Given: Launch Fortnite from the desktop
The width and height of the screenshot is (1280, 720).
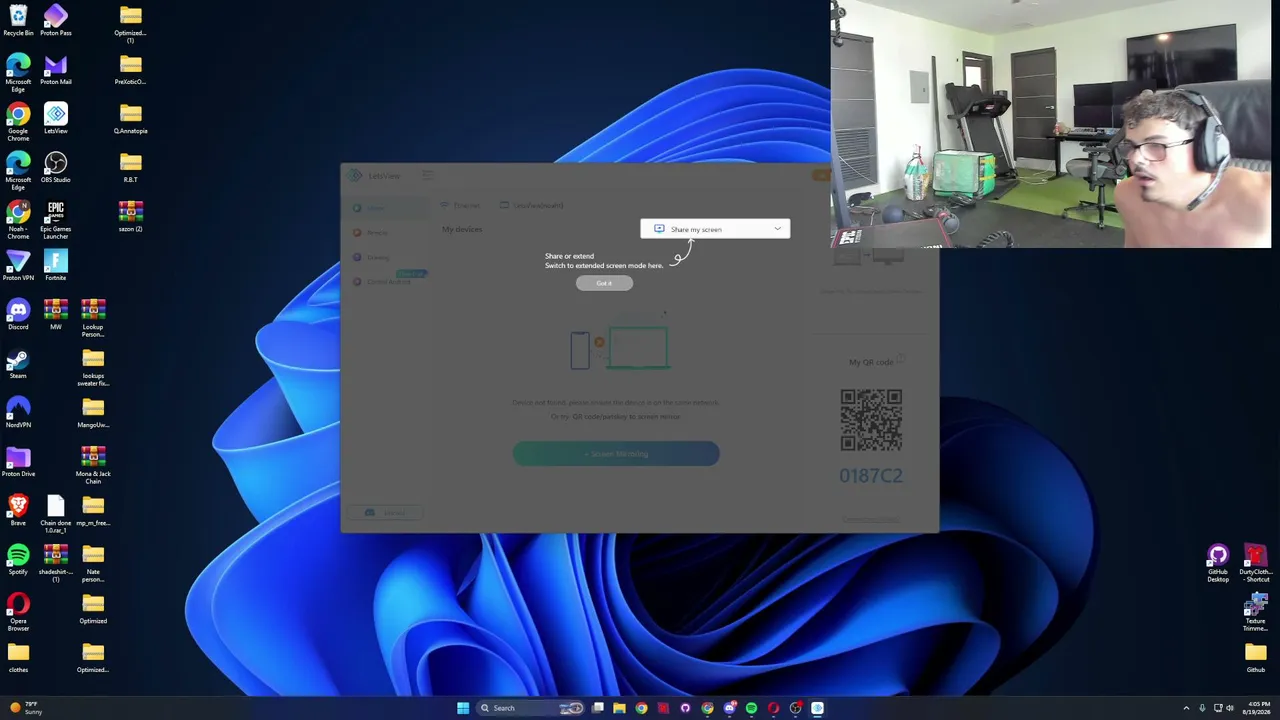Looking at the screenshot, I should (x=56, y=266).
